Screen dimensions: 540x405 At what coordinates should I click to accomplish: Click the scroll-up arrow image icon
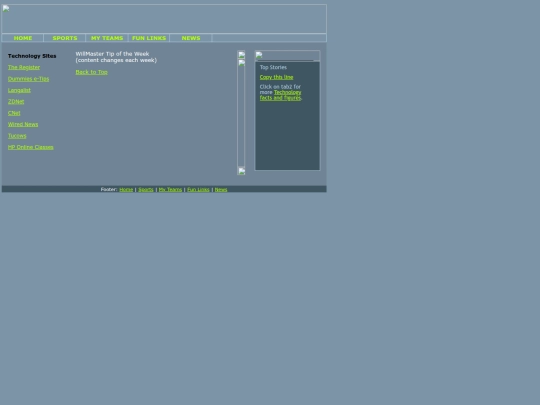coord(241,55)
